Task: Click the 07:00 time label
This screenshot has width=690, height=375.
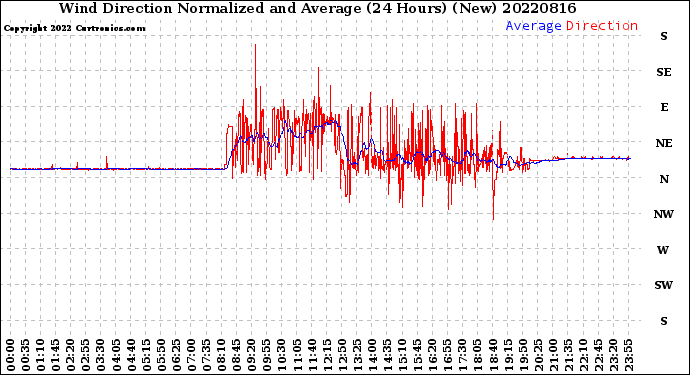Action: (191, 355)
